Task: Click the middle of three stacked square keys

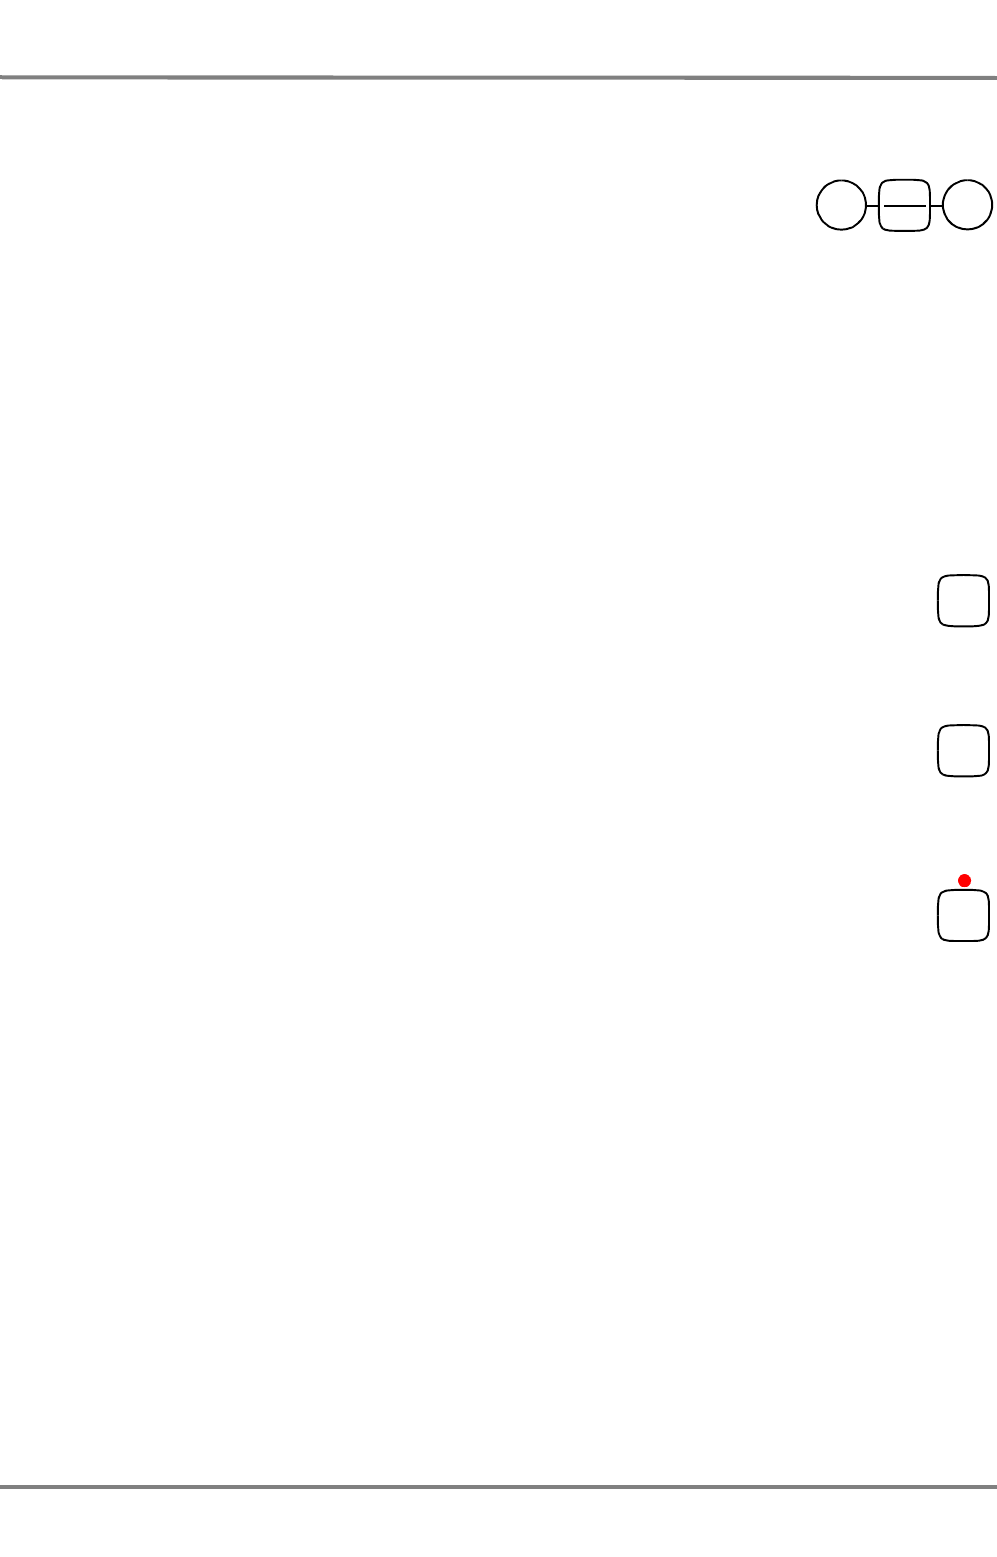Action: pyautogui.click(x=963, y=750)
